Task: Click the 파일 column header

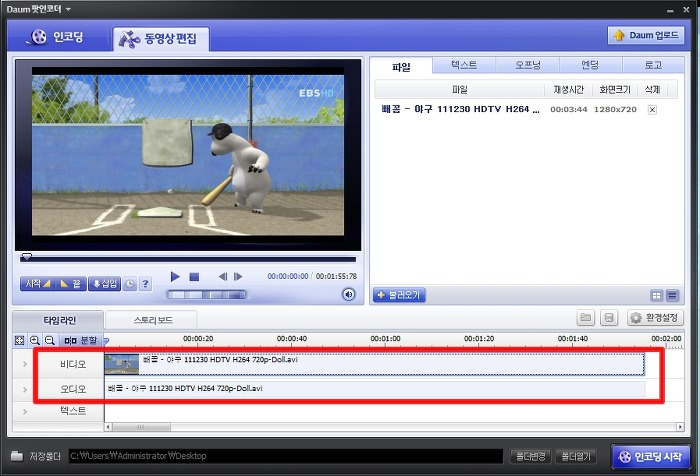Action: (x=459, y=89)
